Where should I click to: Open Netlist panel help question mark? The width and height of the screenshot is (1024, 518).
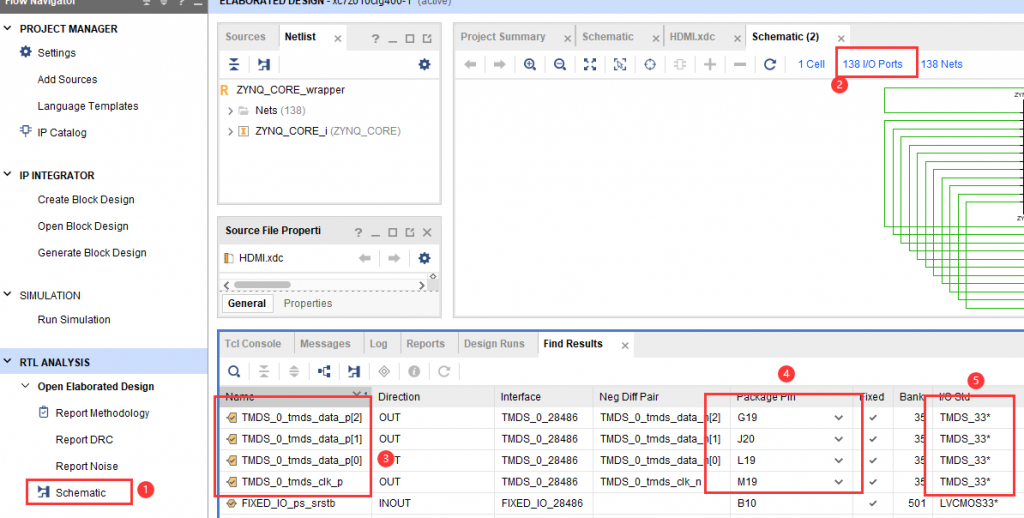click(375, 39)
